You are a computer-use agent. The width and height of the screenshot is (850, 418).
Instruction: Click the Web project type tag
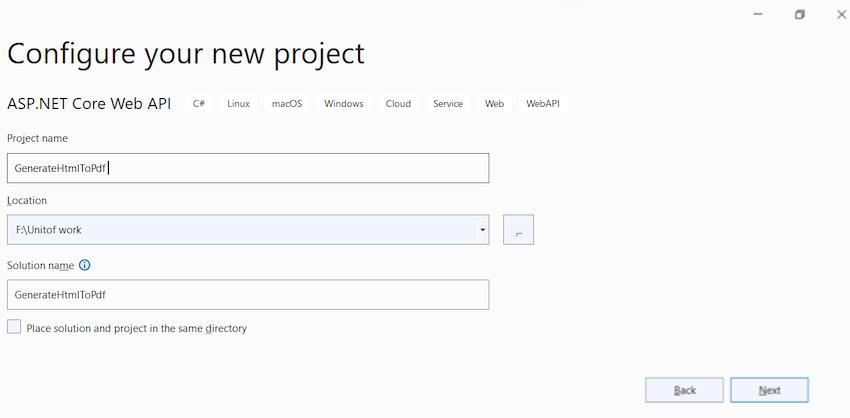coord(495,104)
